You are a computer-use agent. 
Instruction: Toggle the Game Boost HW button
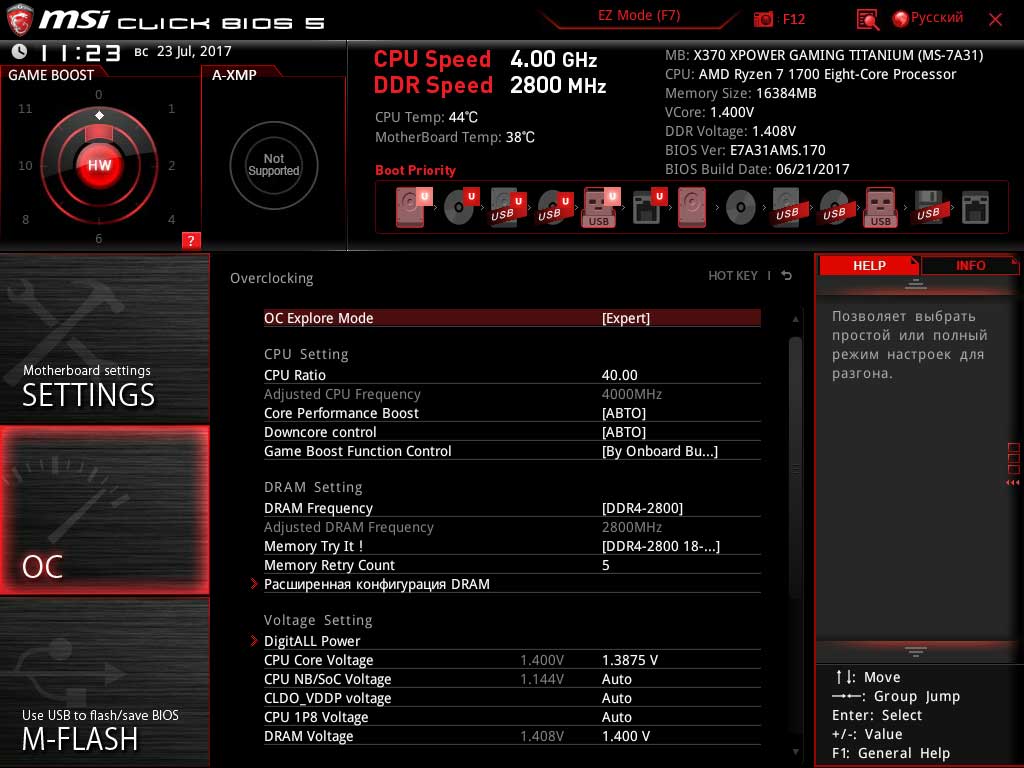[99, 165]
